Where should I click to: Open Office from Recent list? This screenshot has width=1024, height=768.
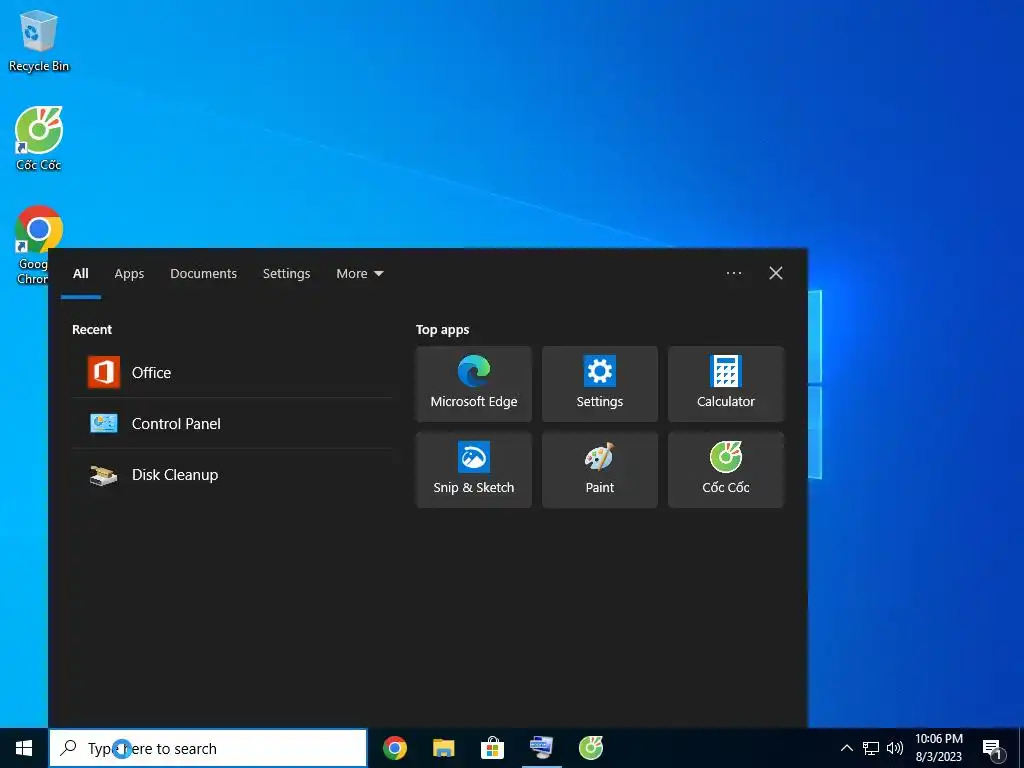click(x=232, y=372)
